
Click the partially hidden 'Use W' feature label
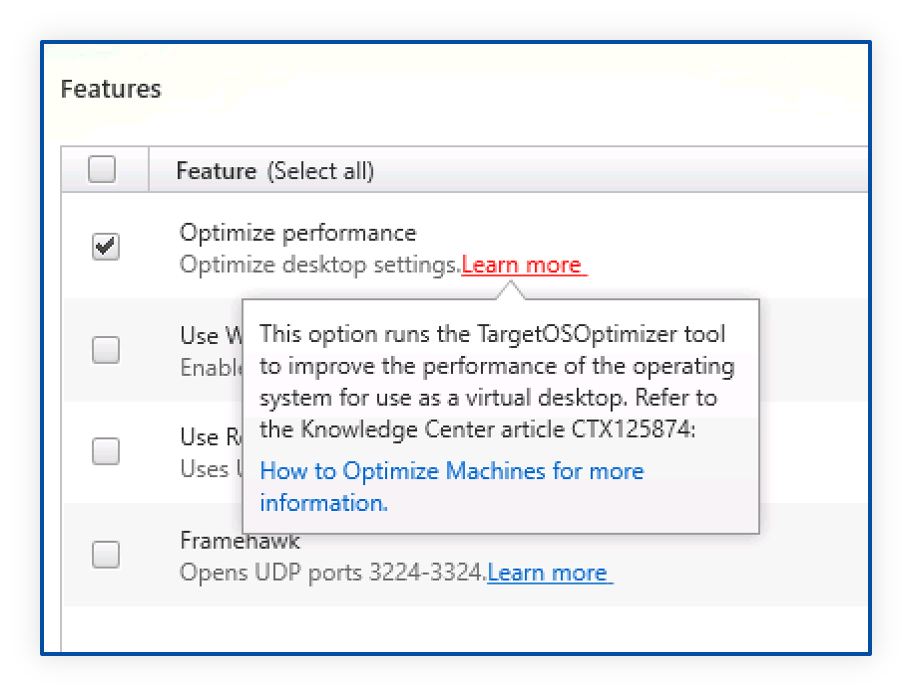[208, 335]
